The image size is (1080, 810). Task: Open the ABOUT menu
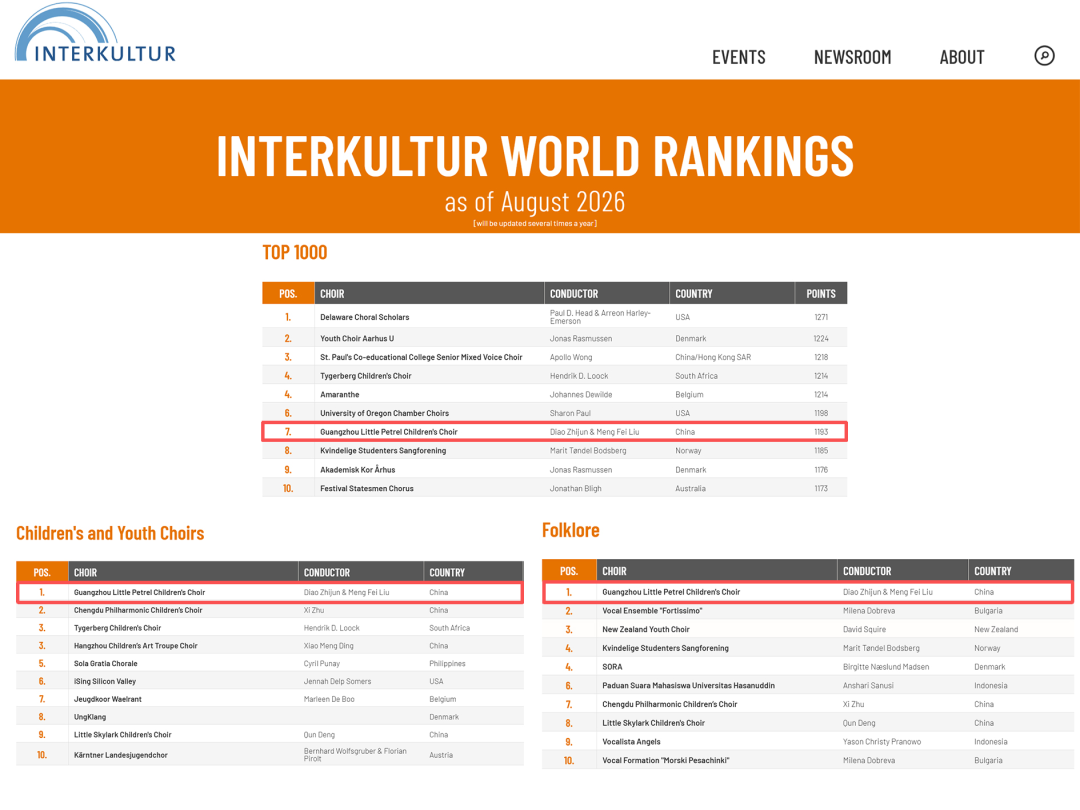(x=962, y=57)
